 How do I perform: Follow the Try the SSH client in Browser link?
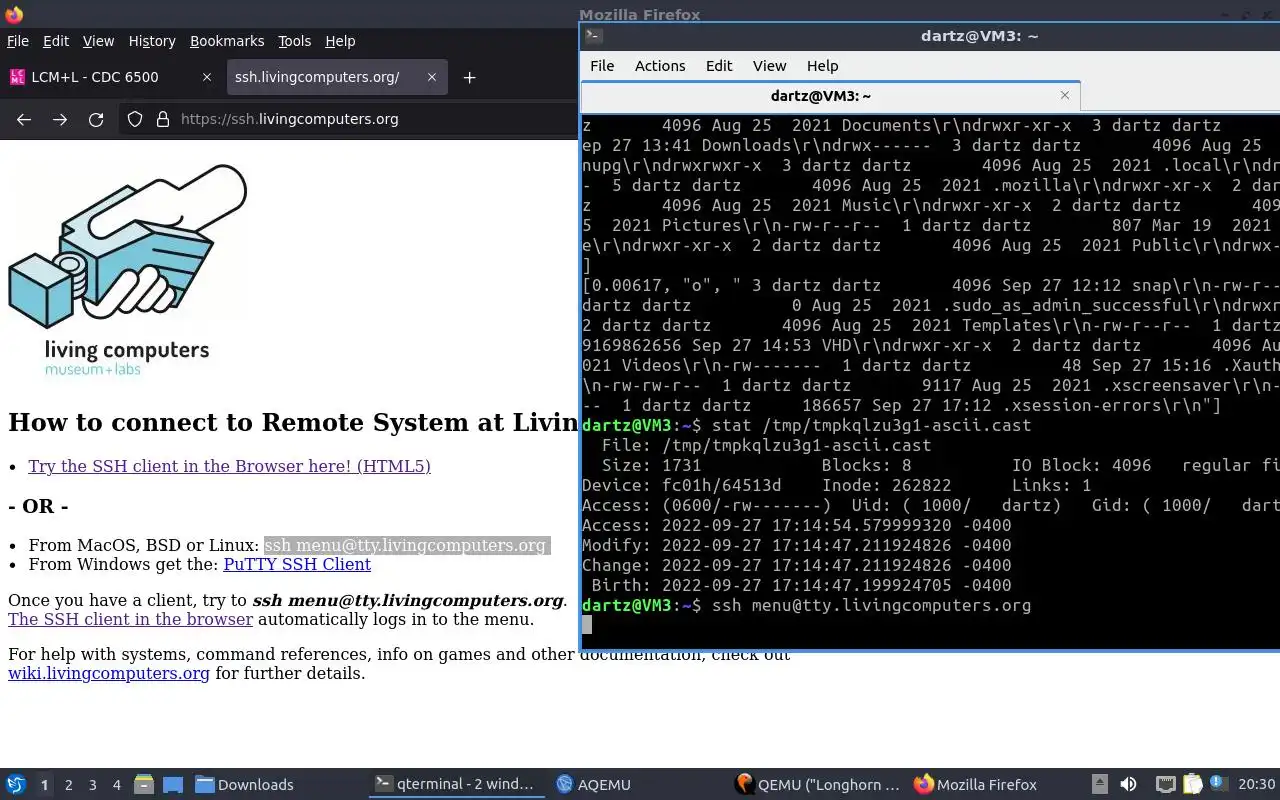(x=229, y=466)
